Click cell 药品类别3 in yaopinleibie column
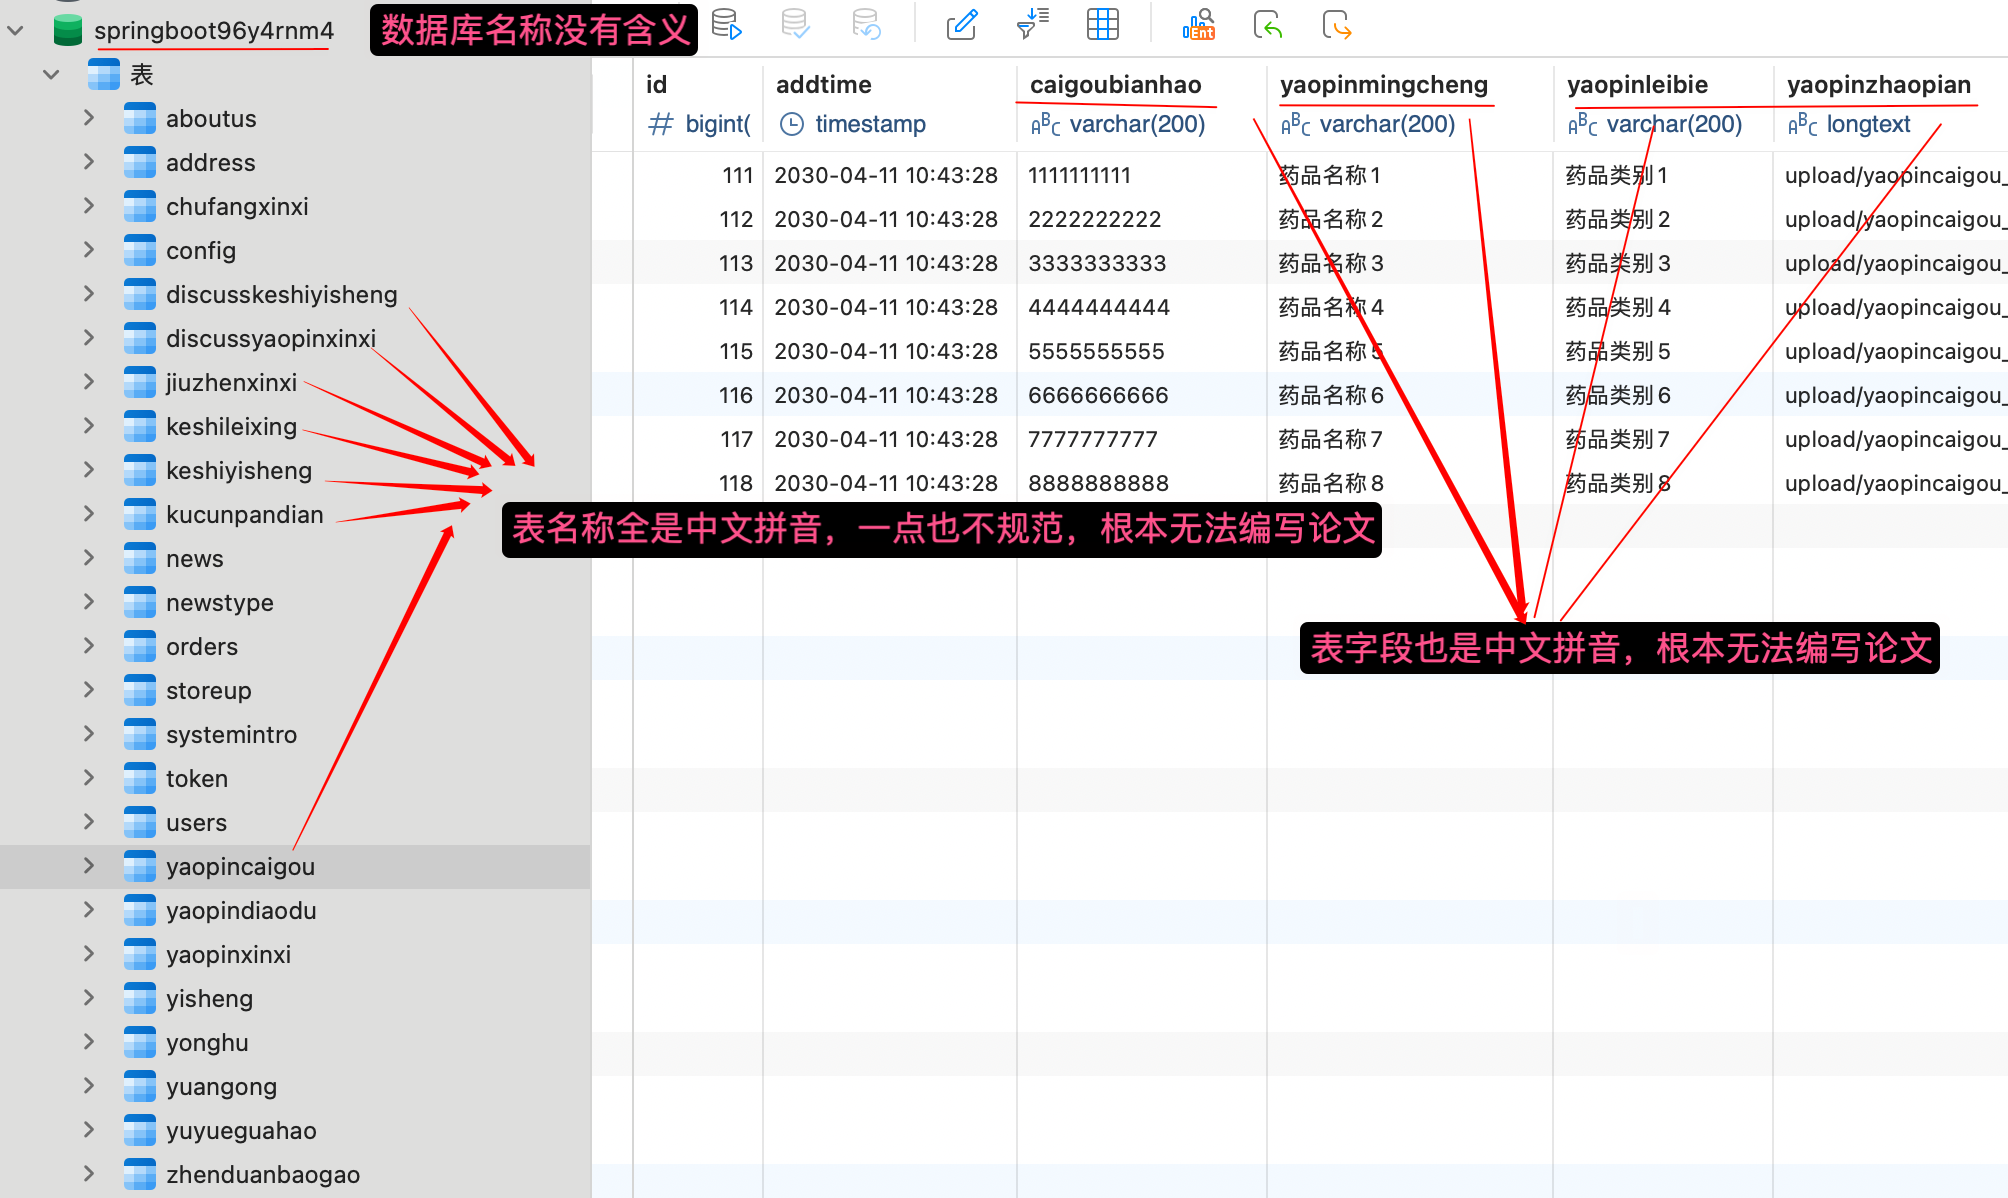 [x=1617, y=263]
